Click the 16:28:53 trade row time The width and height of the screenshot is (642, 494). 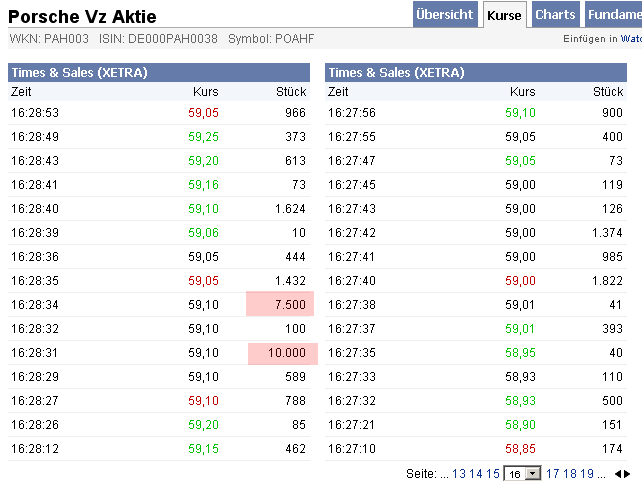click(x=35, y=113)
